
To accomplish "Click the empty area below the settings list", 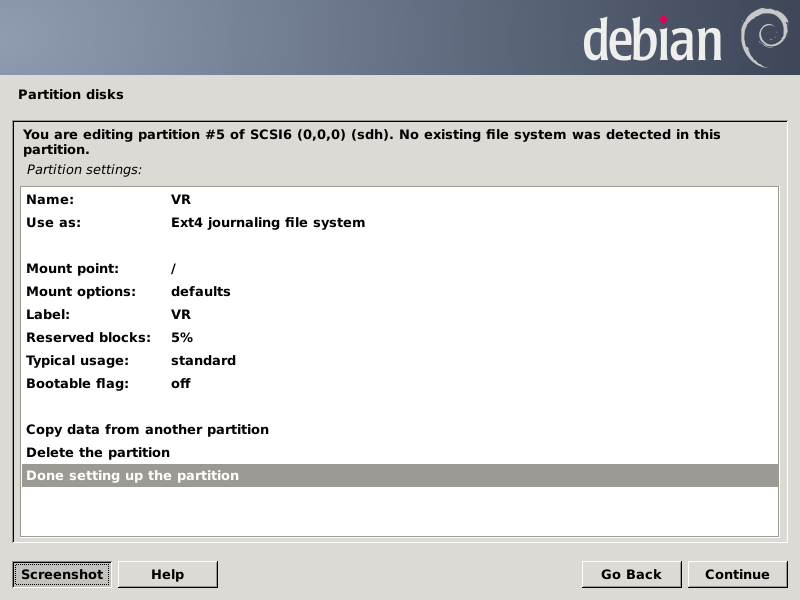I will tap(400, 511).
